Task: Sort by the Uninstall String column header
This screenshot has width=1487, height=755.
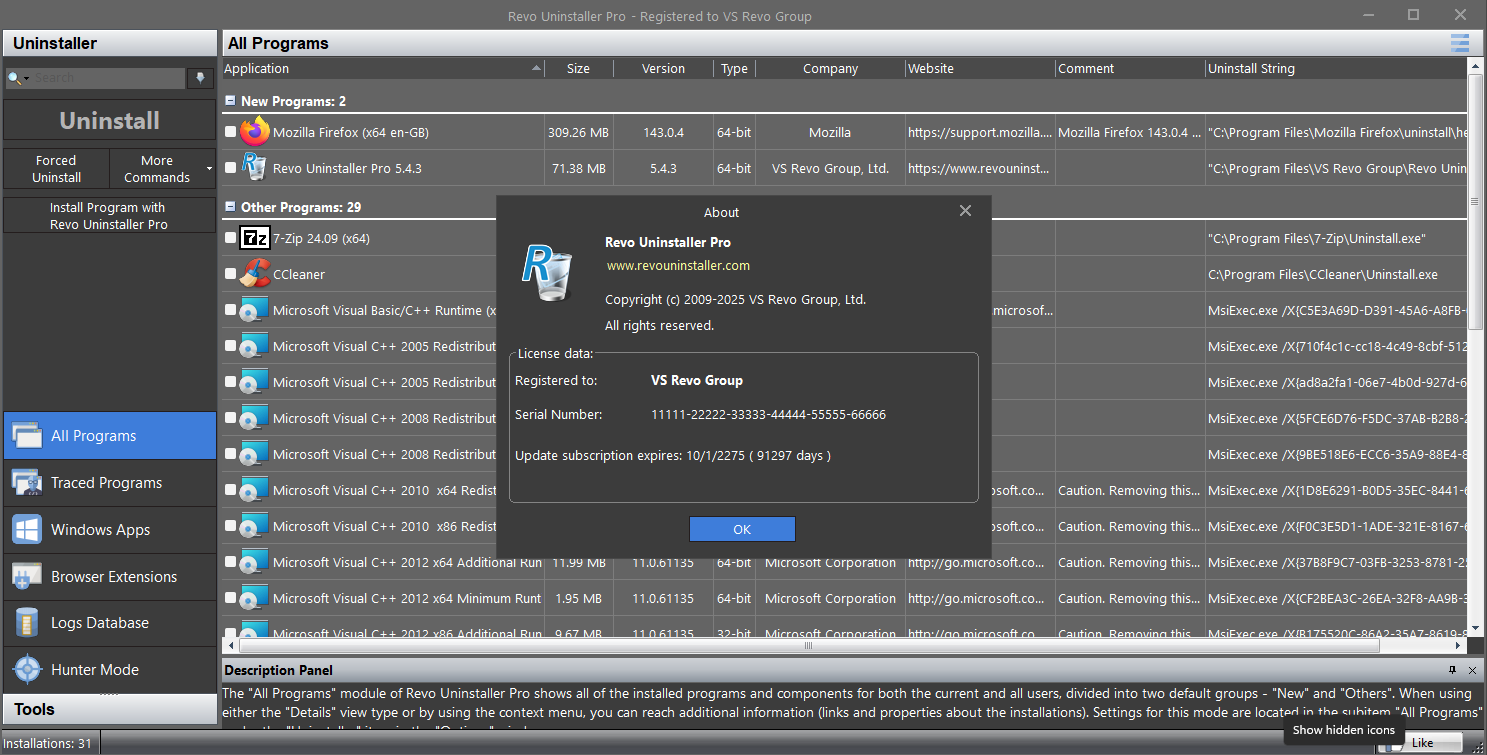Action: point(1336,69)
